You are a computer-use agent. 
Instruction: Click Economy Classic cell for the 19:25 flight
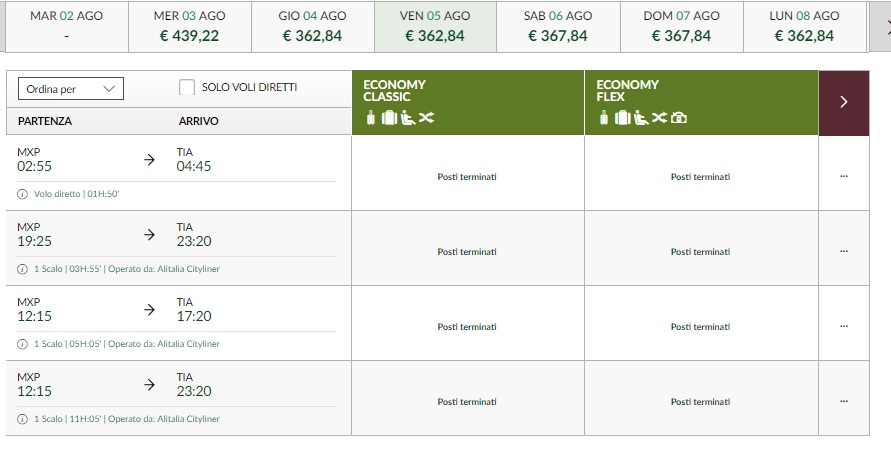467,251
